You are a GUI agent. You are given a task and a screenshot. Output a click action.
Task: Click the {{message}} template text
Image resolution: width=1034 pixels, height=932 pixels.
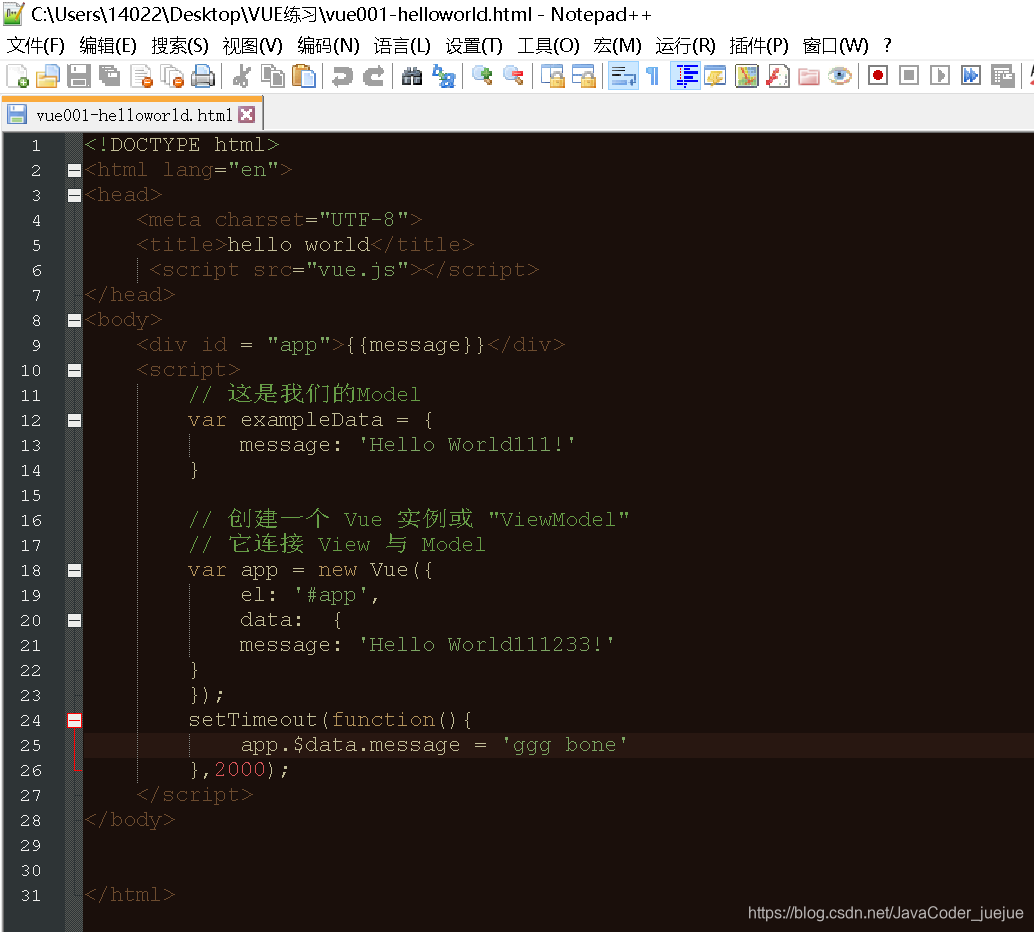pos(415,344)
